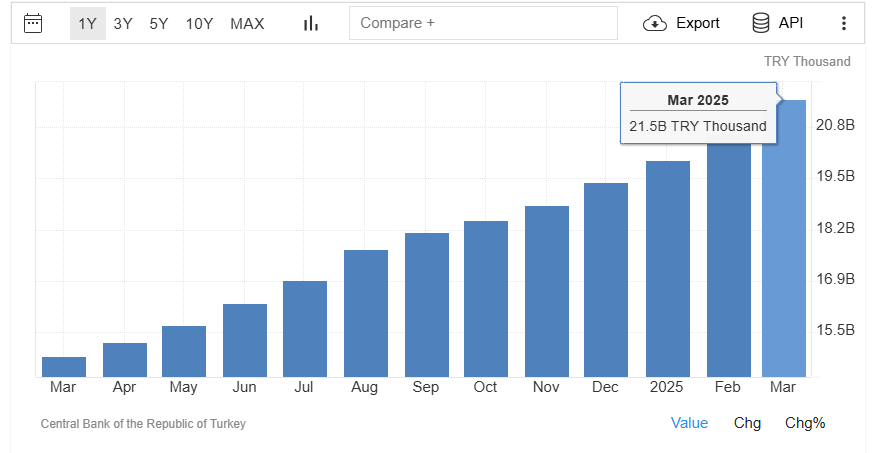Select the Value display mode
The height and width of the screenshot is (453, 877).
(x=689, y=423)
